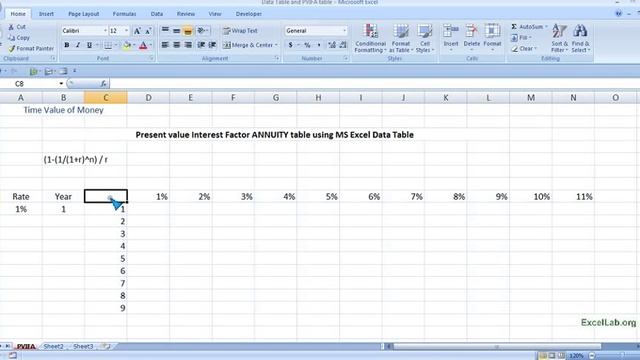This screenshot has width=640, height=360.
Task: Toggle Bold formatting
Action: [67, 45]
